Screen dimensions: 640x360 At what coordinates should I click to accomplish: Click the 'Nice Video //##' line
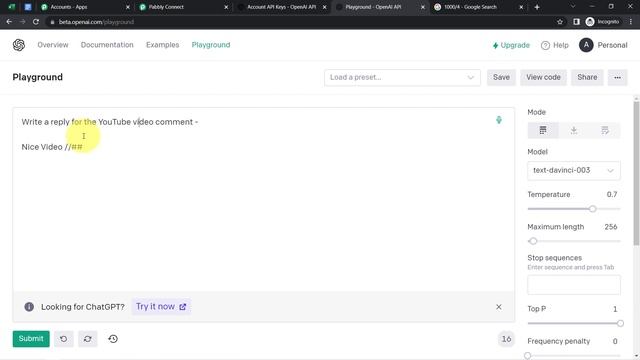click(52, 147)
